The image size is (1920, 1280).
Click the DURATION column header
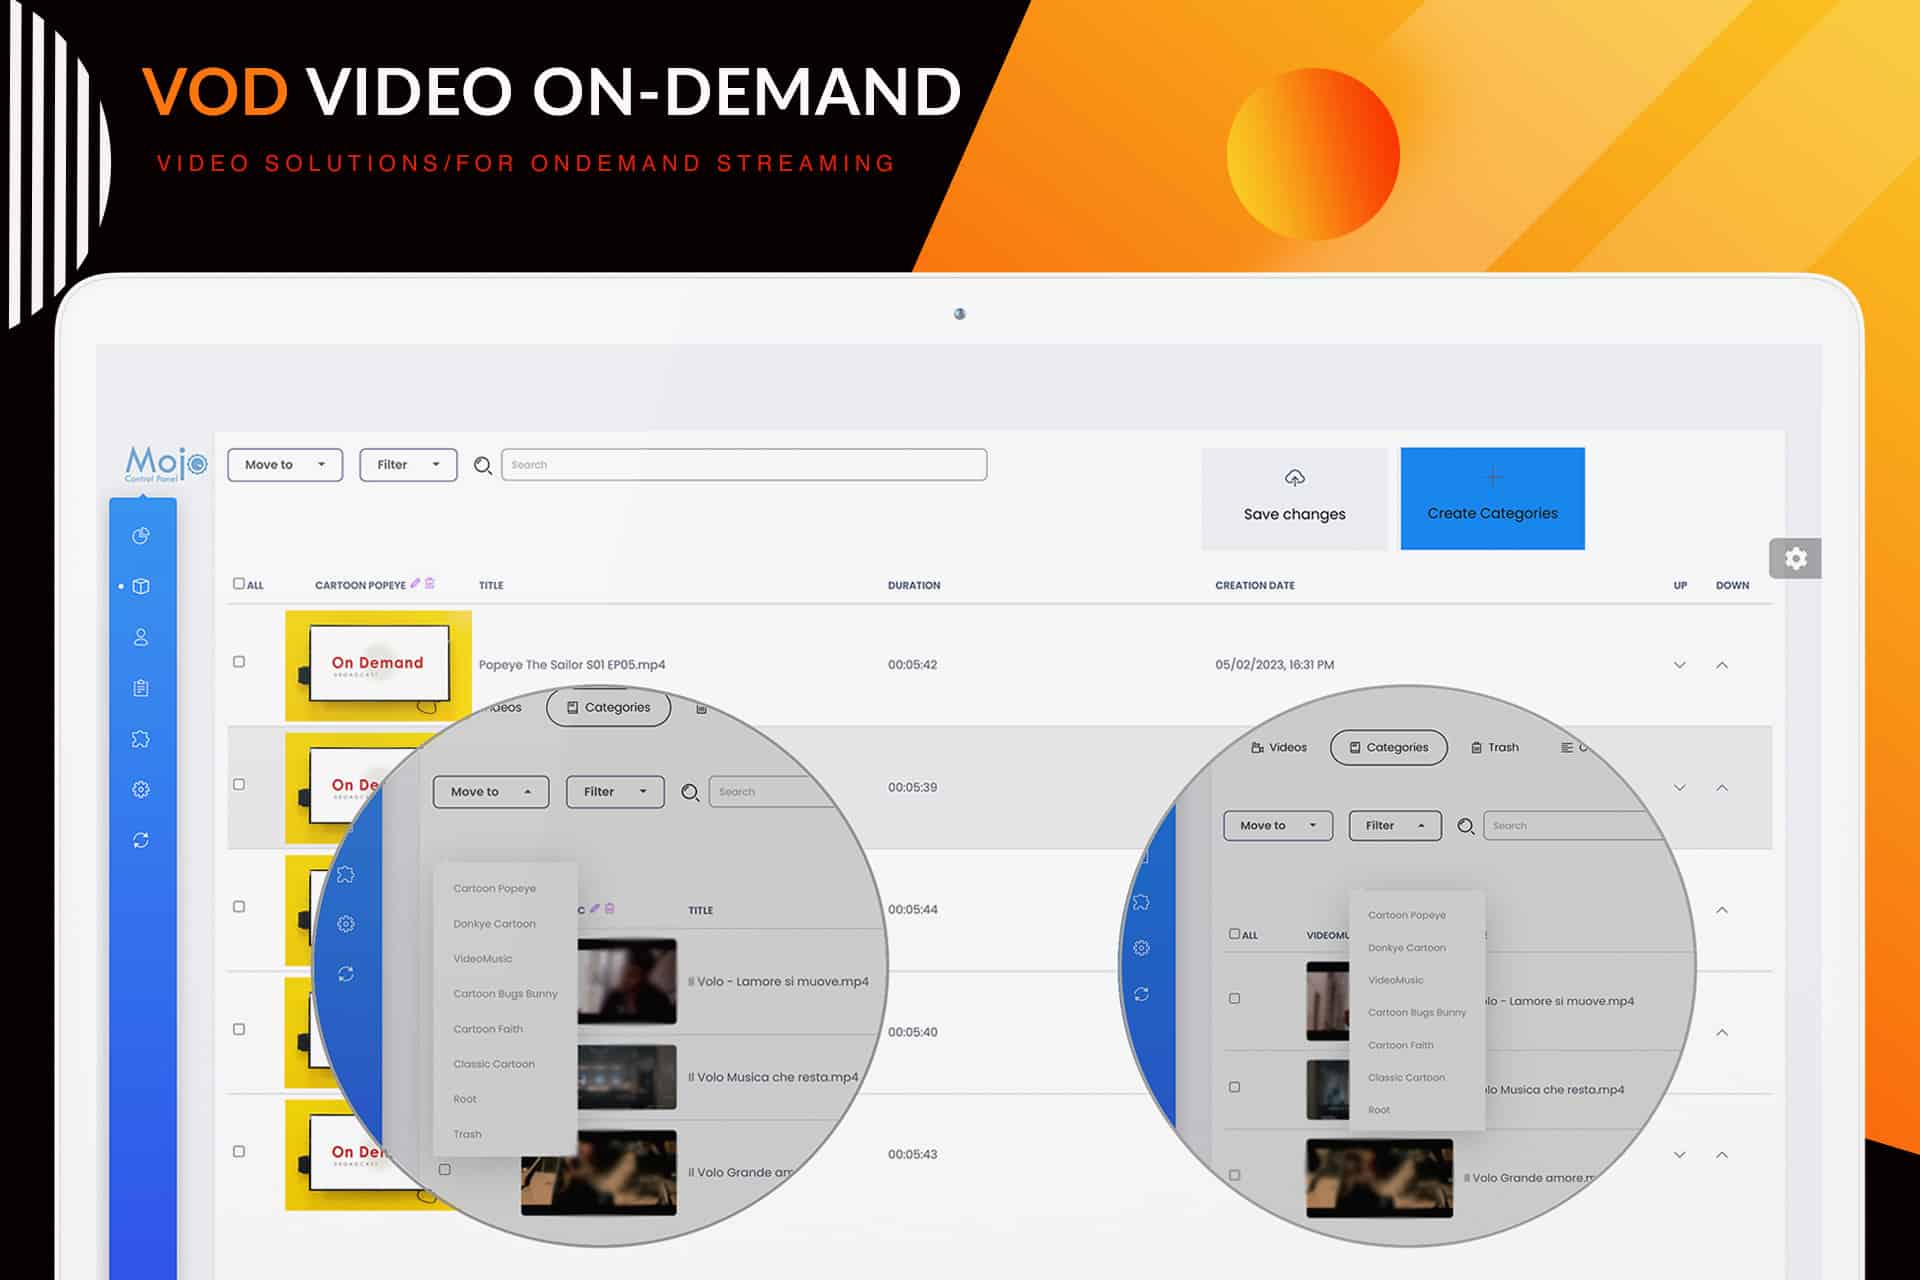pyautogui.click(x=914, y=586)
